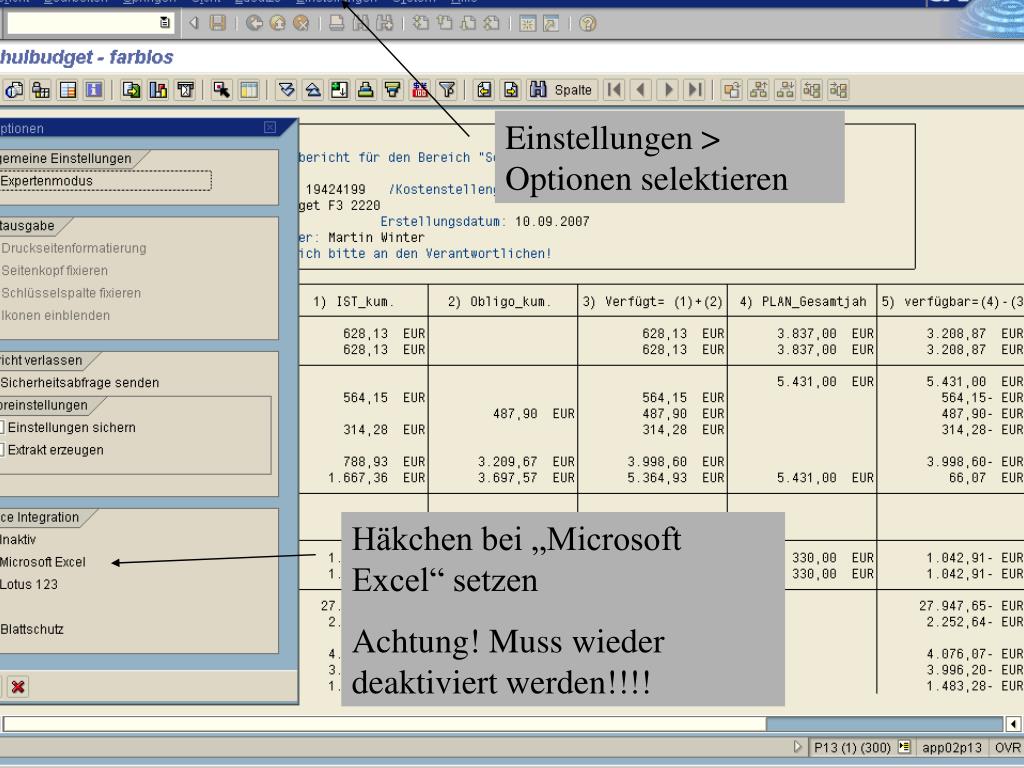The width and height of the screenshot is (1024, 768).
Task: Click the blue info "i" toolbar icon
Action: (x=94, y=90)
